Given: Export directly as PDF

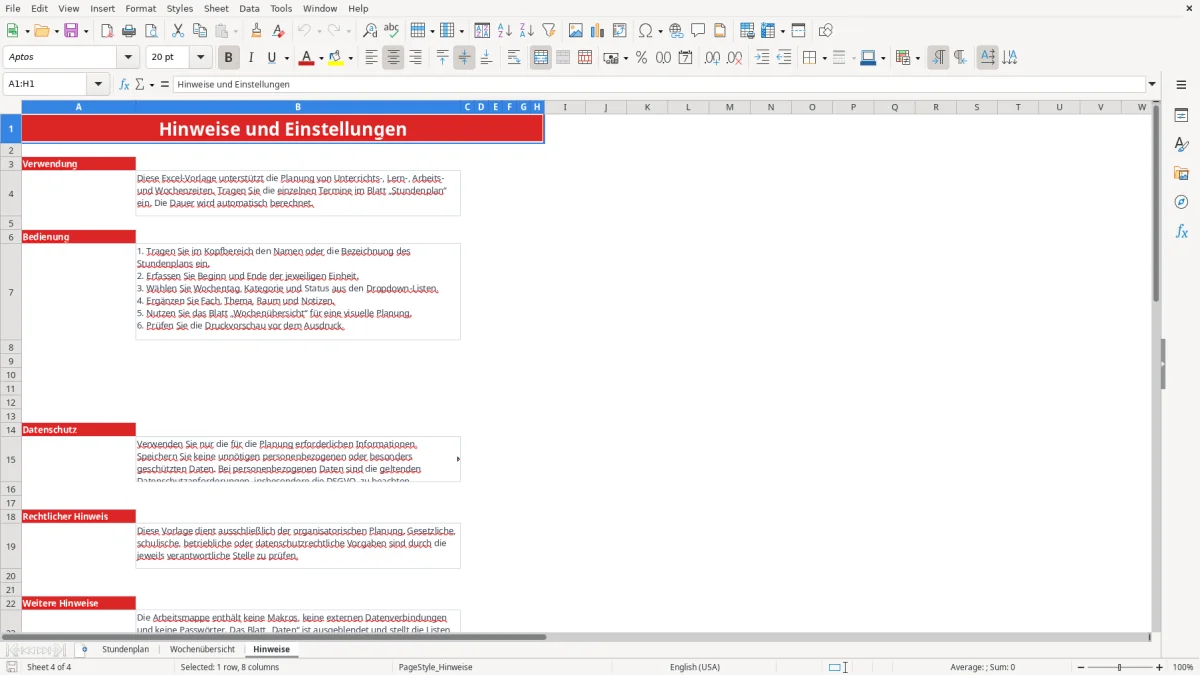Looking at the screenshot, I should 107,31.
